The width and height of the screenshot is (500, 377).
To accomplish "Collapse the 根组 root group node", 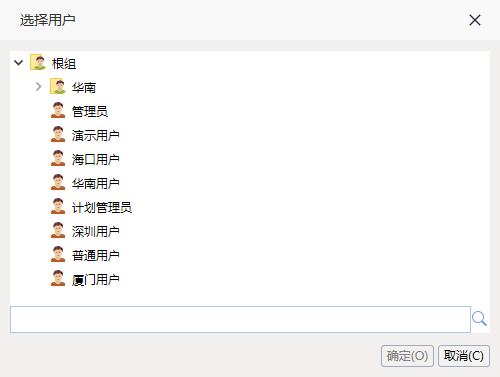I will [x=19, y=63].
